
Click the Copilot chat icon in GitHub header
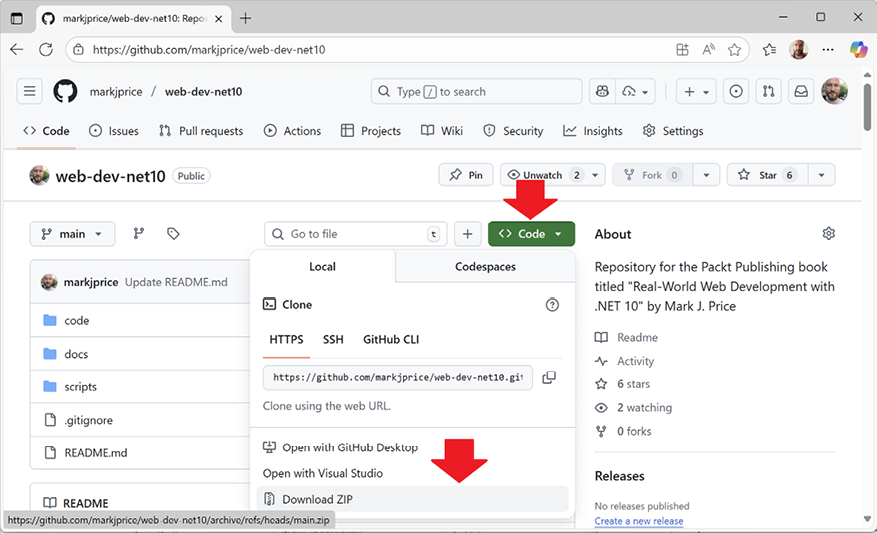(x=602, y=91)
